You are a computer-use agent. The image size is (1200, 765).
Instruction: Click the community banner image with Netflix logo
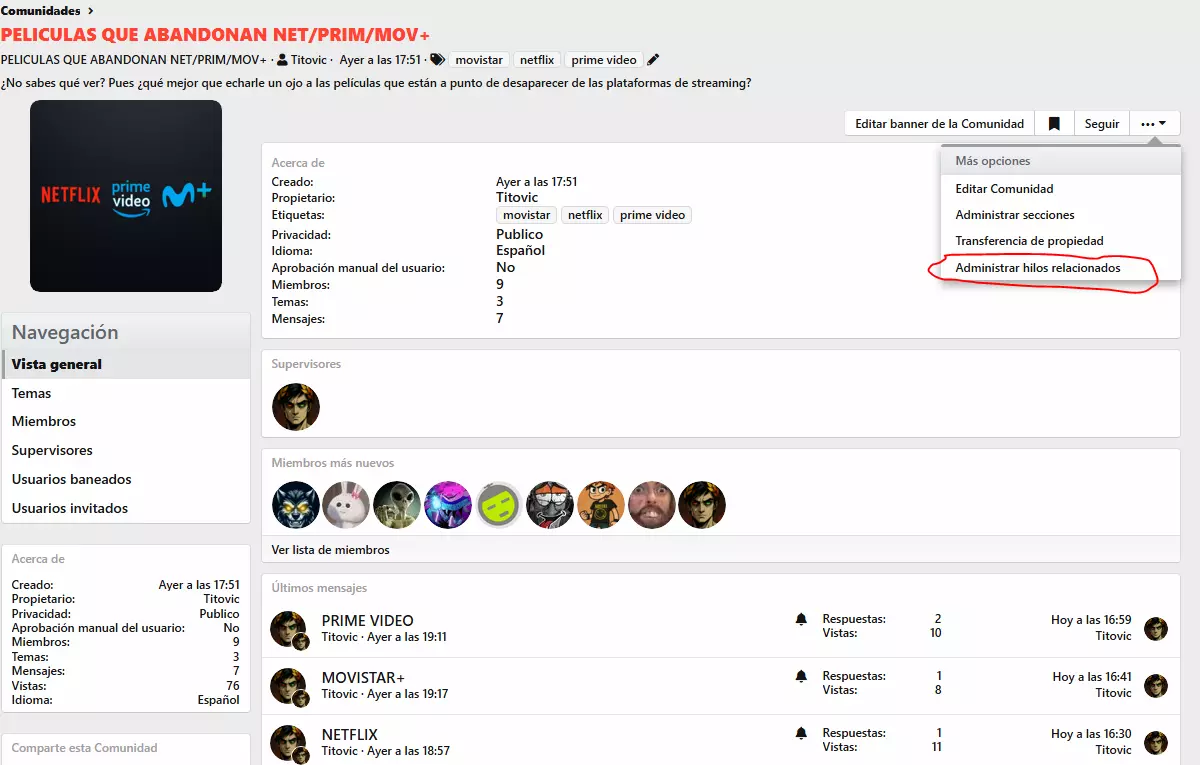[x=126, y=196]
